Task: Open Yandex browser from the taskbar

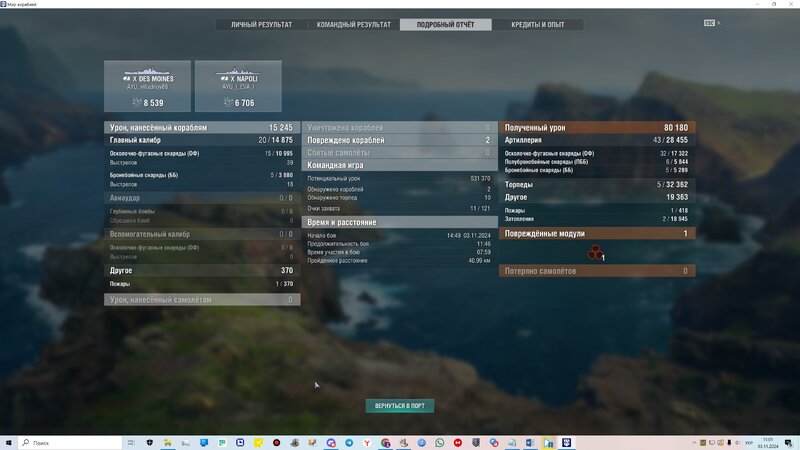Action: pyautogui.click(x=367, y=442)
